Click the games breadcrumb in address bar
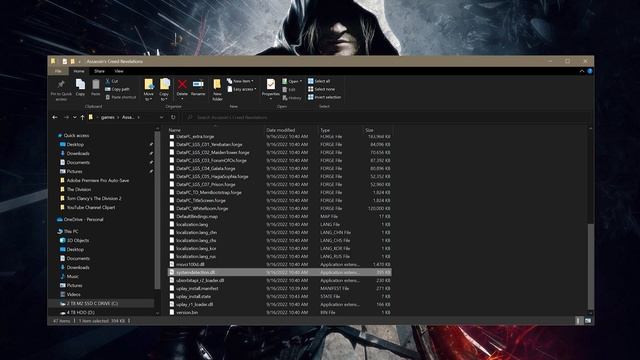Viewport: 640px width, 360px height. (x=108, y=117)
